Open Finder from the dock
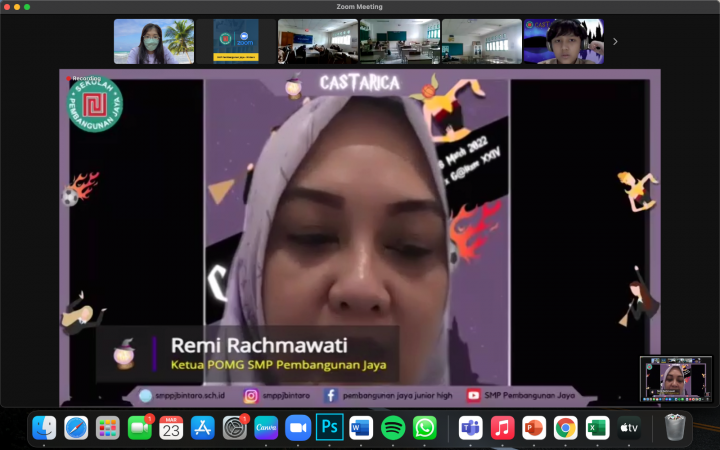 (x=44, y=428)
